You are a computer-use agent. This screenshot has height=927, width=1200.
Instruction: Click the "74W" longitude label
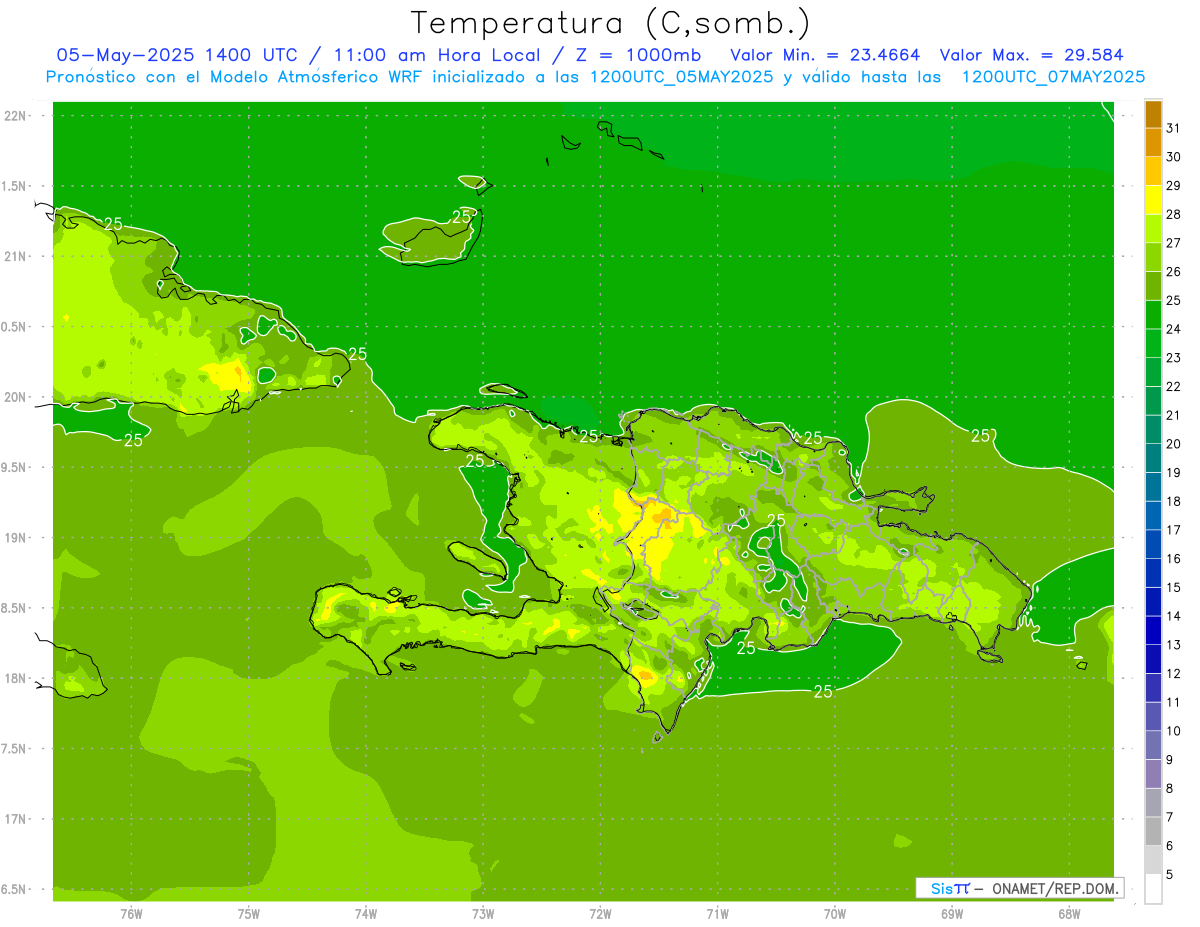[x=366, y=913]
